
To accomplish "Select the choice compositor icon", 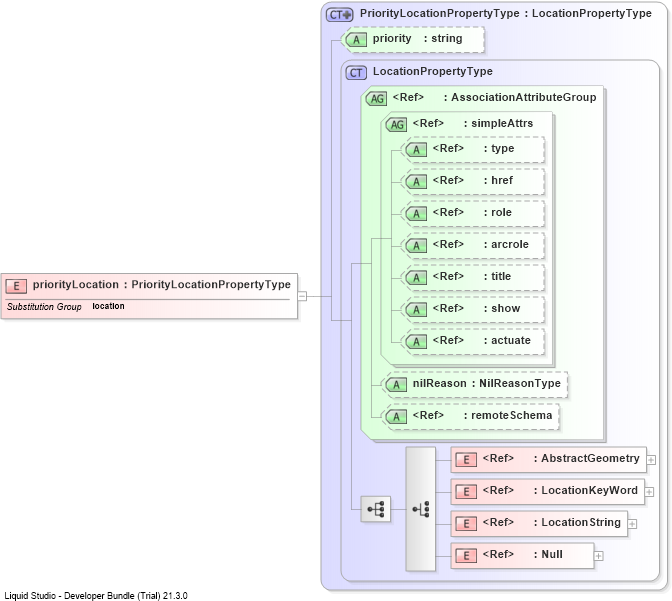I will click(x=421, y=509).
